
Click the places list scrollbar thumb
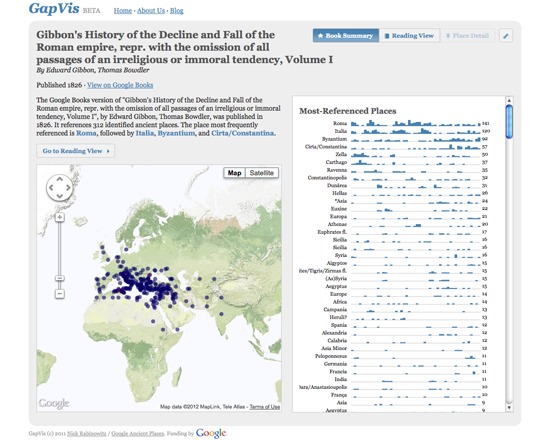coord(509,122)
